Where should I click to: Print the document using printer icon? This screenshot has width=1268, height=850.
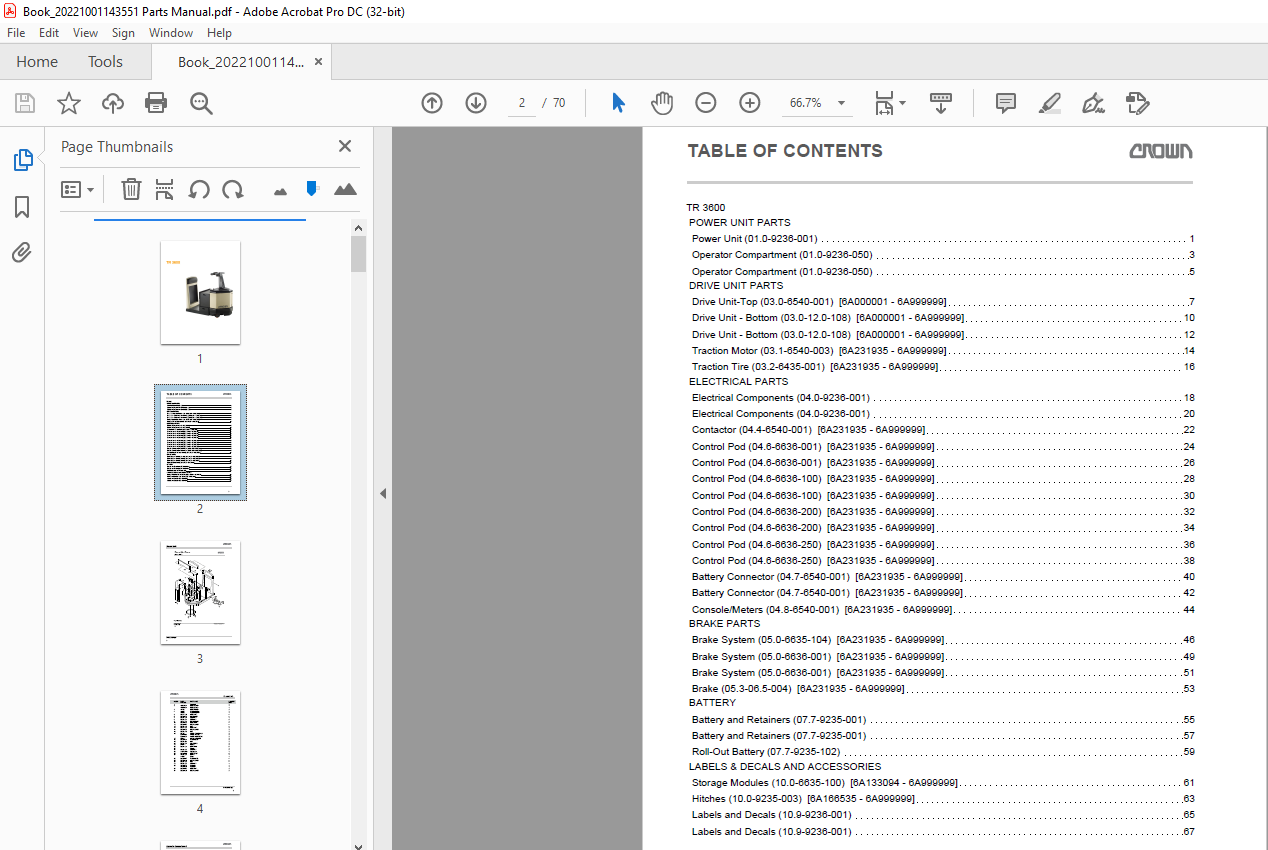point(156,103)
